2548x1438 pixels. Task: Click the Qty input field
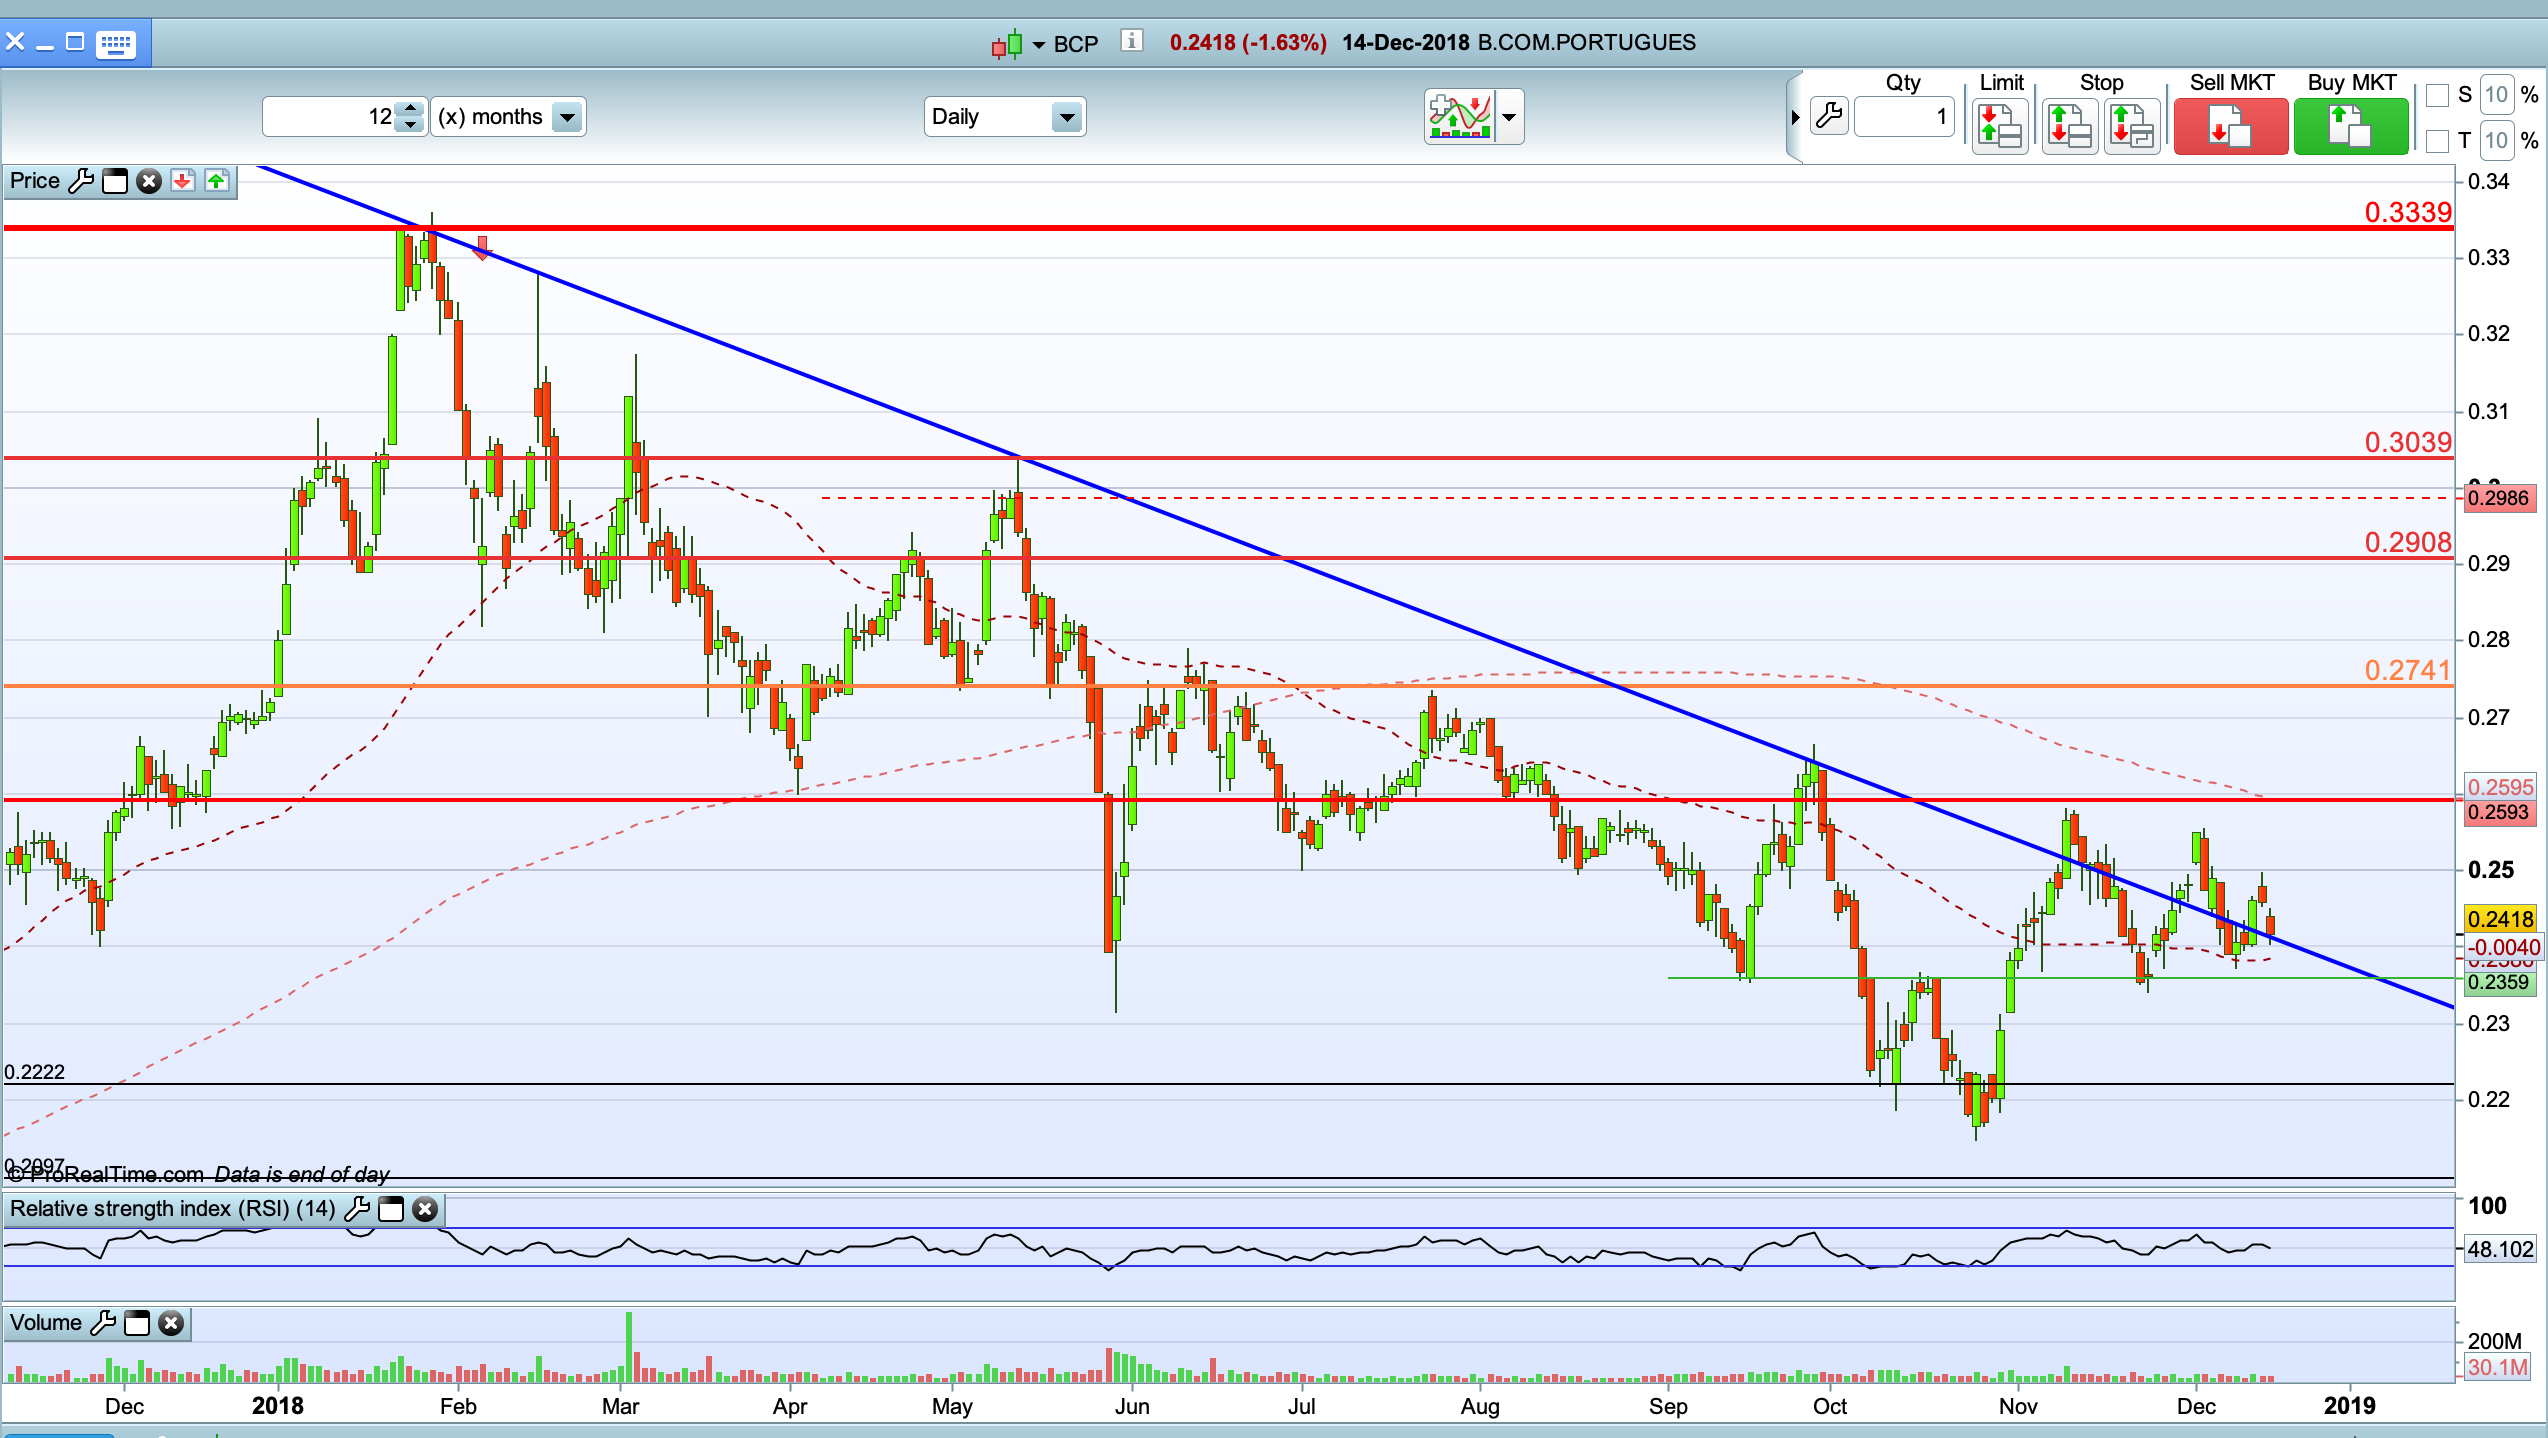coord(1903,117)
